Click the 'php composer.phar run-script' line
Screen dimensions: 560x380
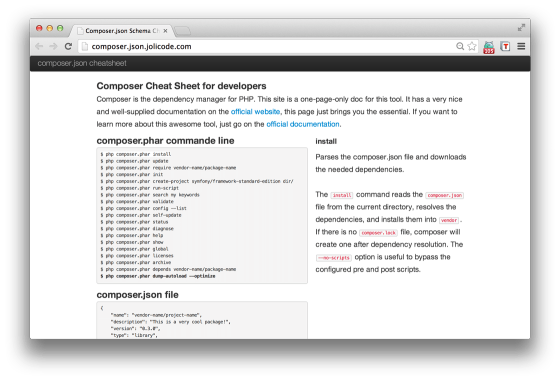coord(140,188)
